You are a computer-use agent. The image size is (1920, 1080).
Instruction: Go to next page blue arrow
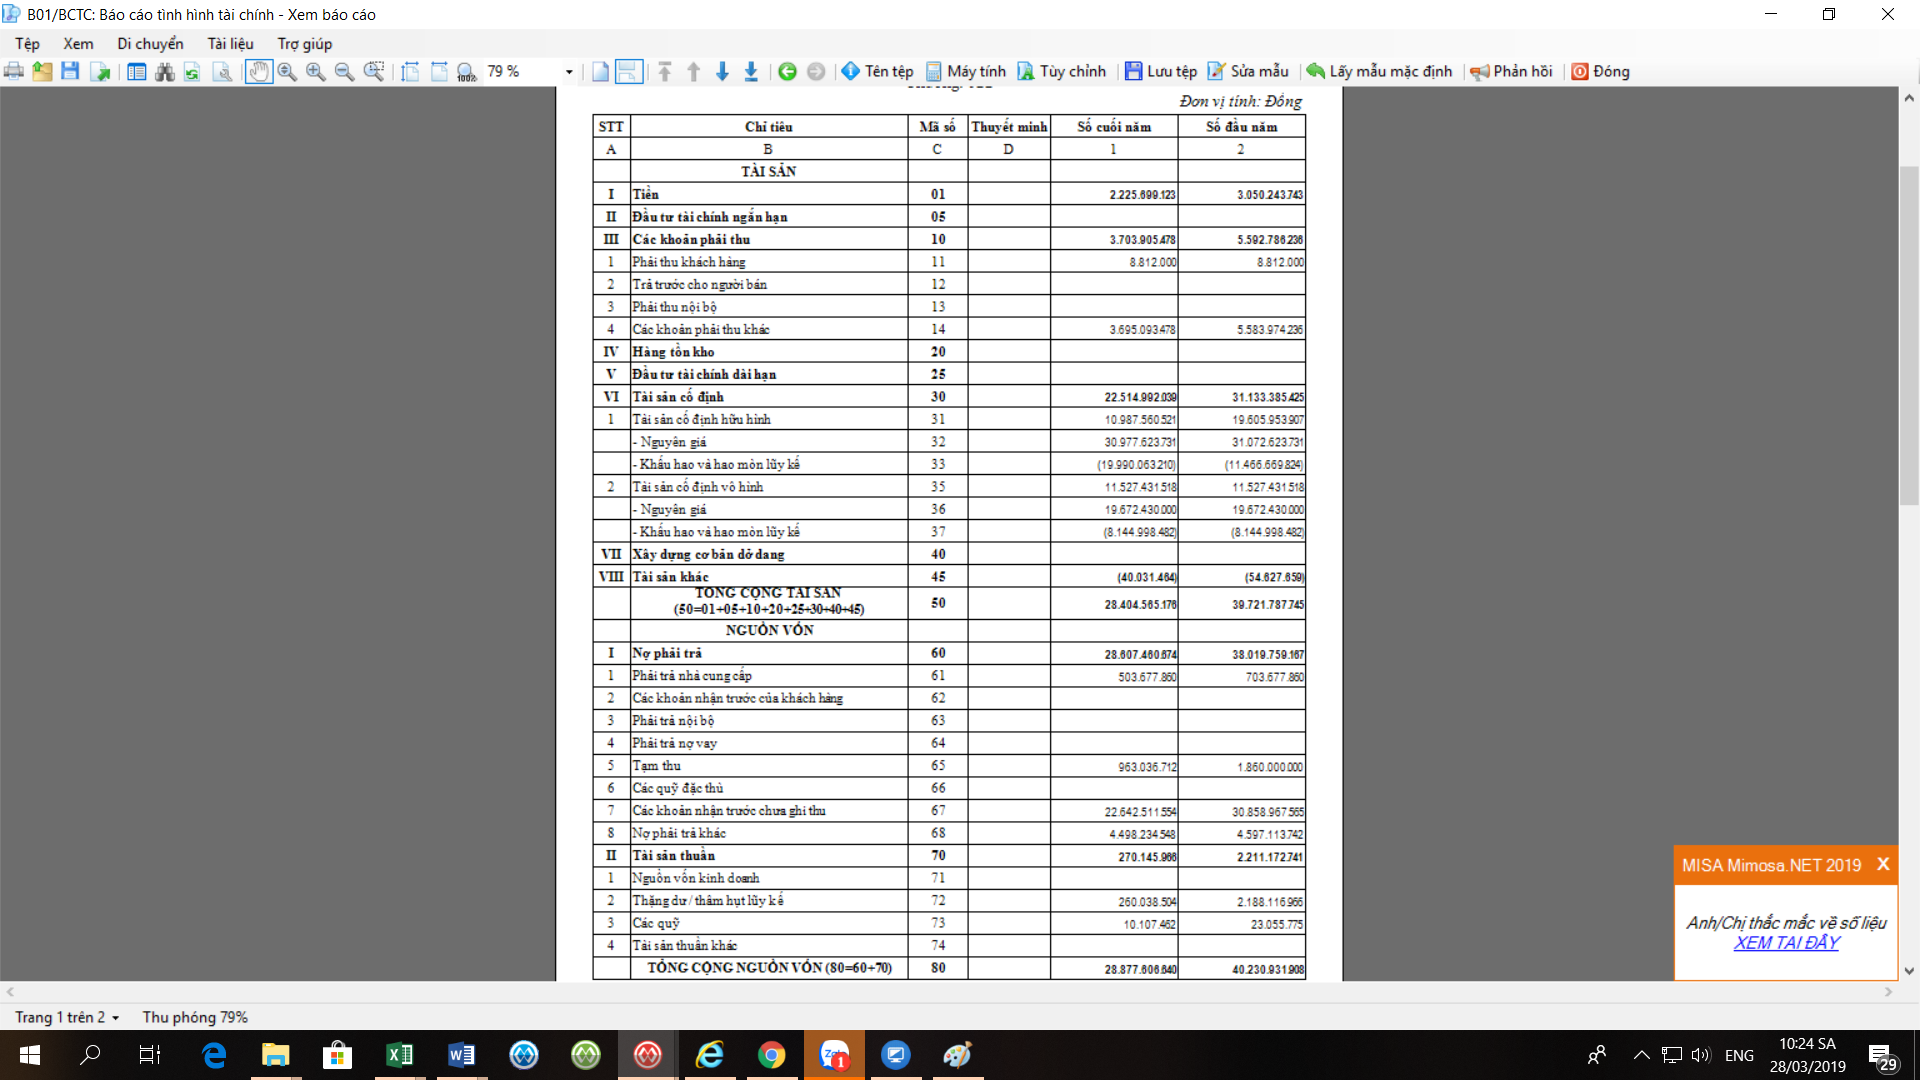[722, 71]
